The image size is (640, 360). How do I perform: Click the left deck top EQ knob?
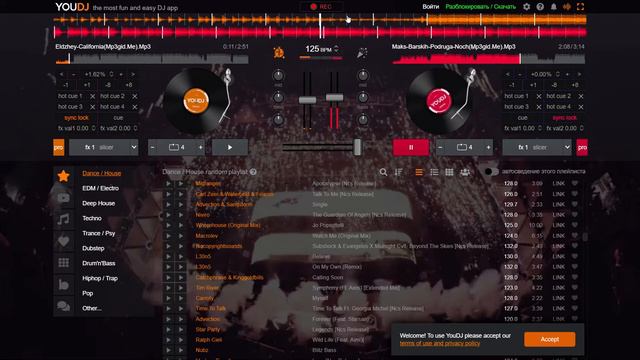coord(278,76)
